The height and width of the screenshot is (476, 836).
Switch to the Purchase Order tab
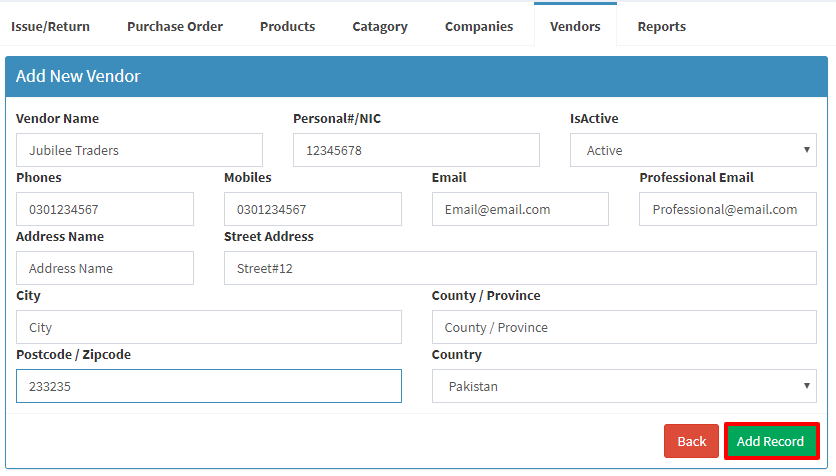coord(175,26)
